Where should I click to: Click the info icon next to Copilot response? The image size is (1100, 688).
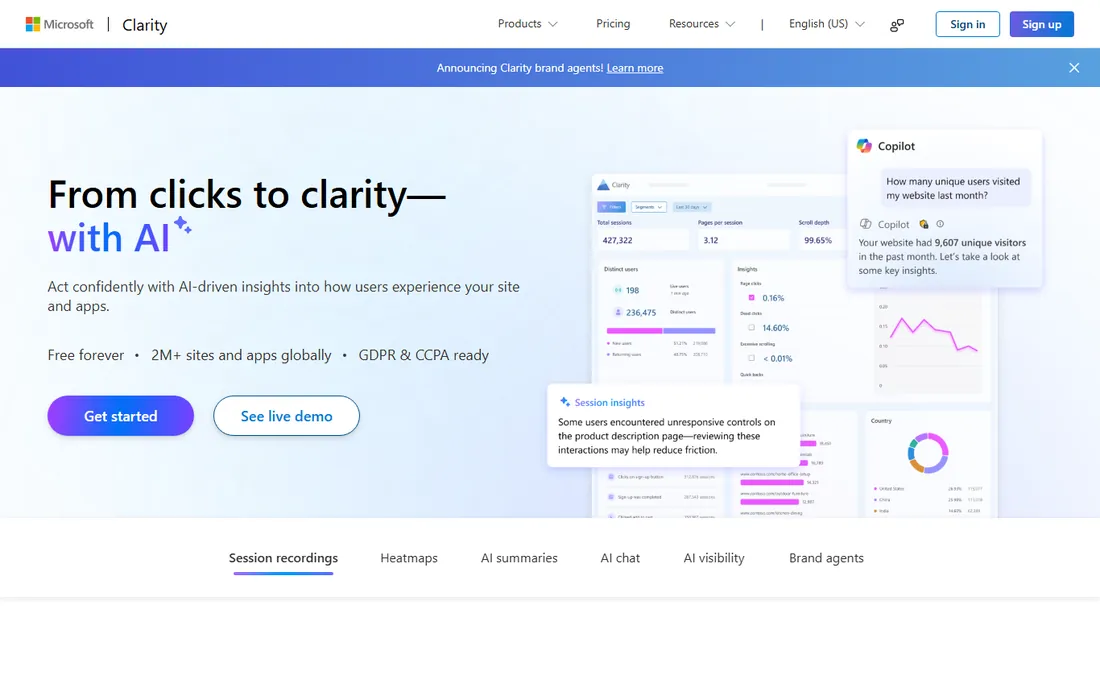pyautogui.click(x=940, y=224)
